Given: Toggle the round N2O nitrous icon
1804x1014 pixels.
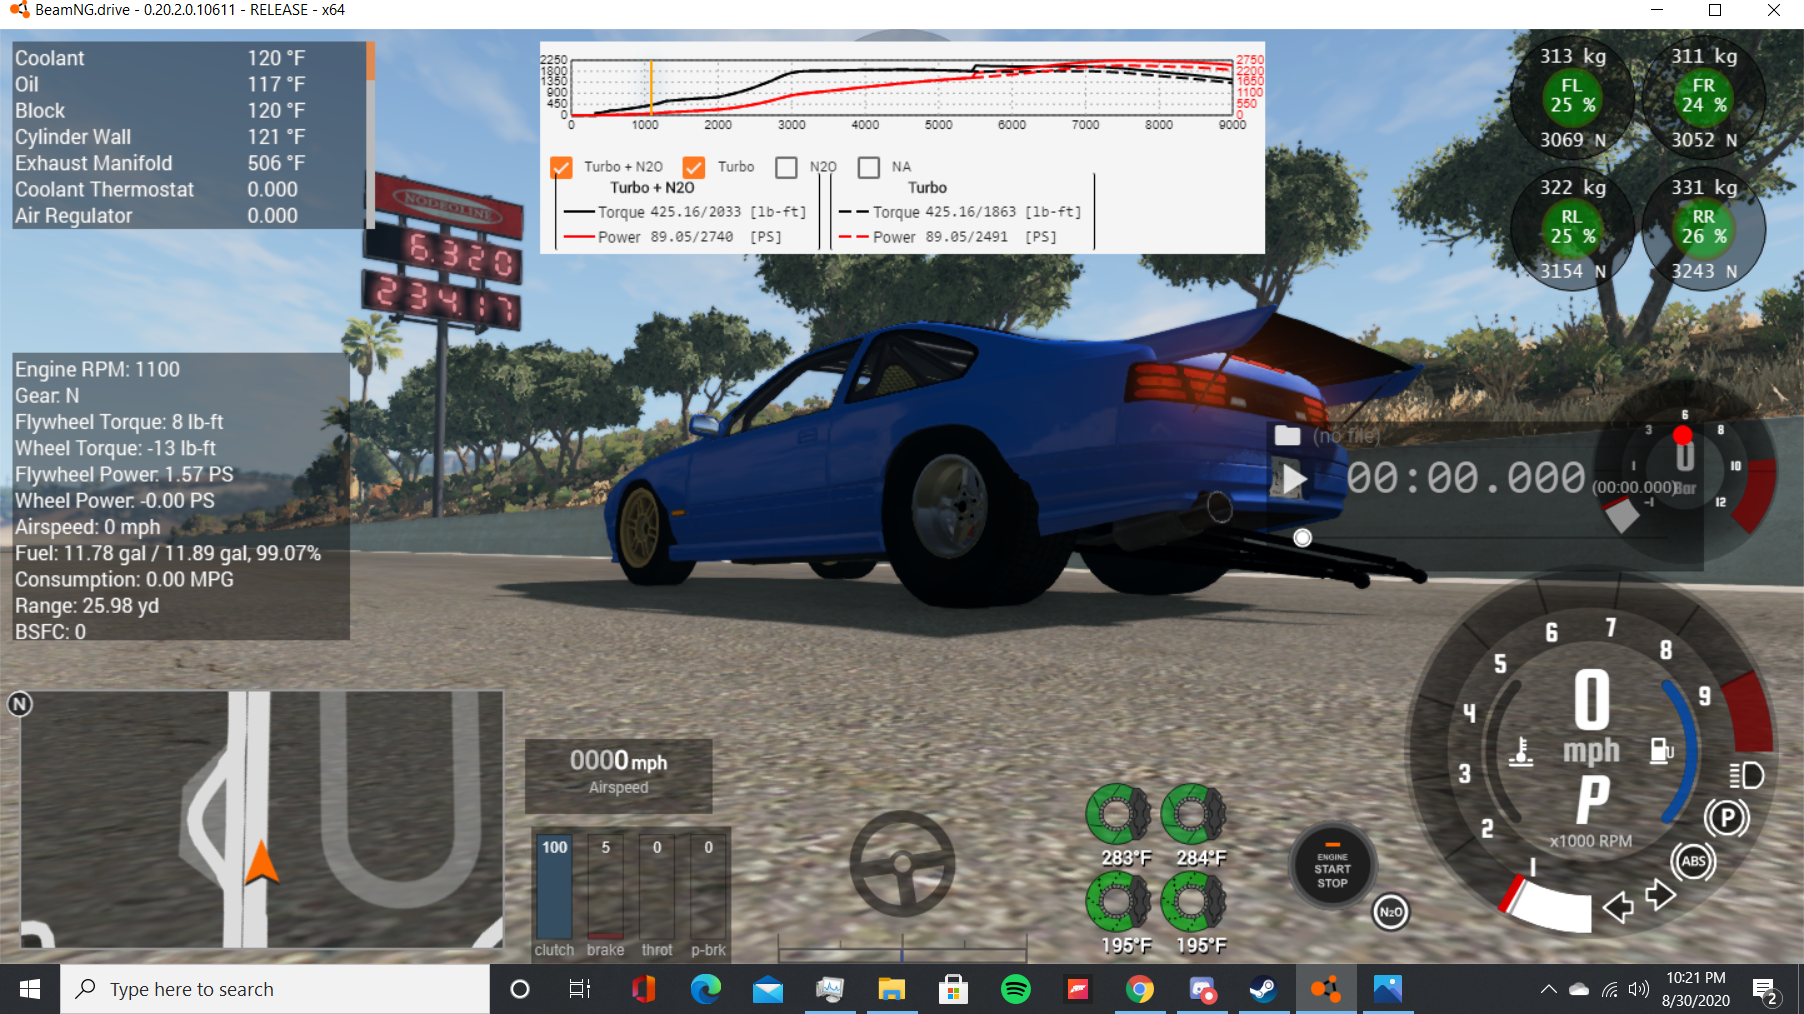Looking at the screenshot, I should pos(1390,912).
